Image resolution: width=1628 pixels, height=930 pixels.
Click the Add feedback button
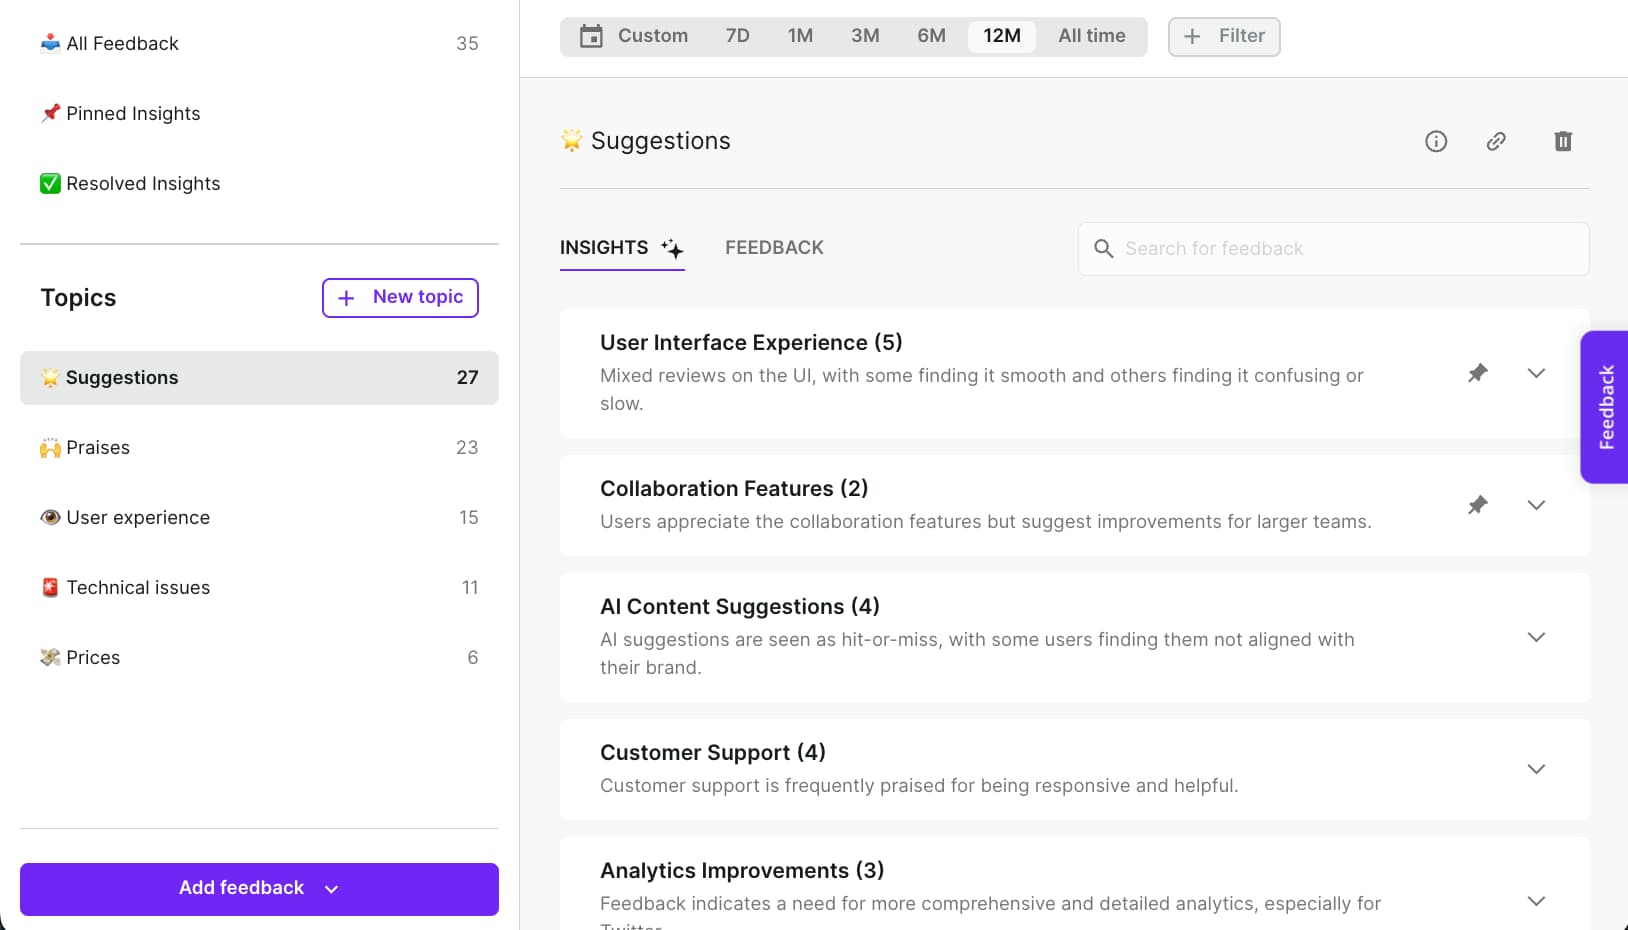(259, 889)
